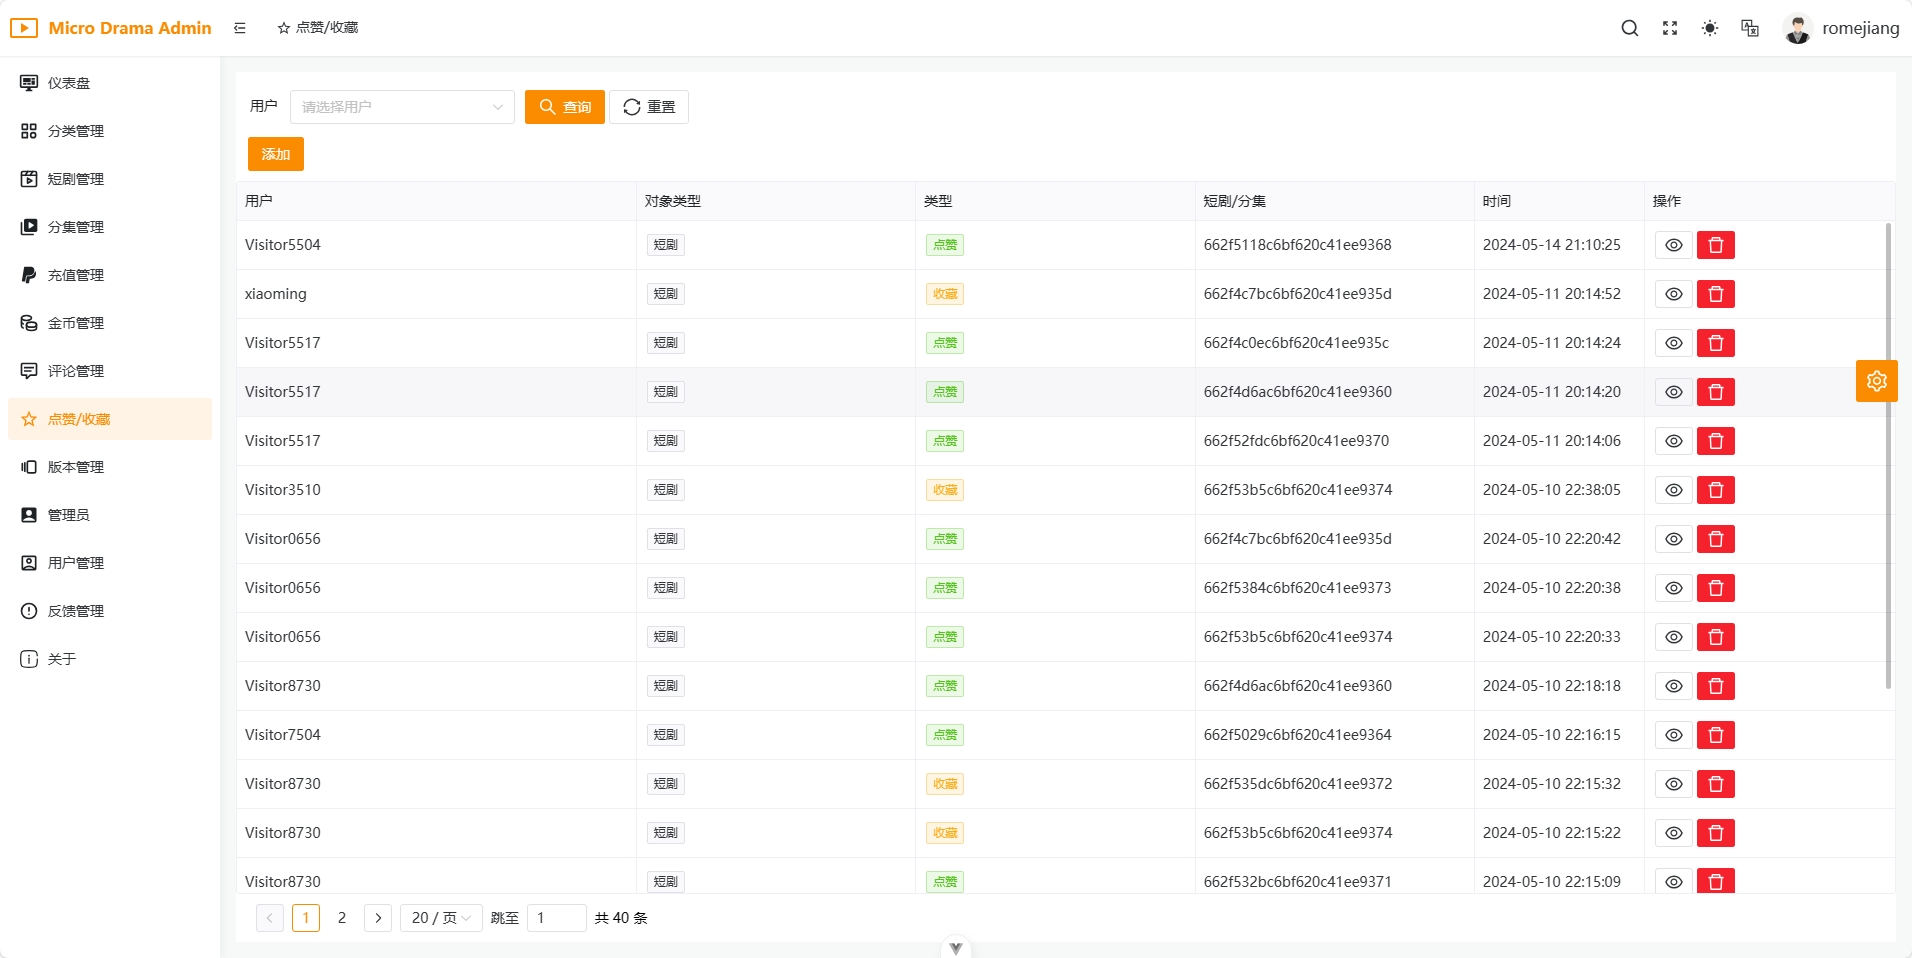Open the orange settings gear panel
Screen dimensions: 1912x958
click(1876, 381)
